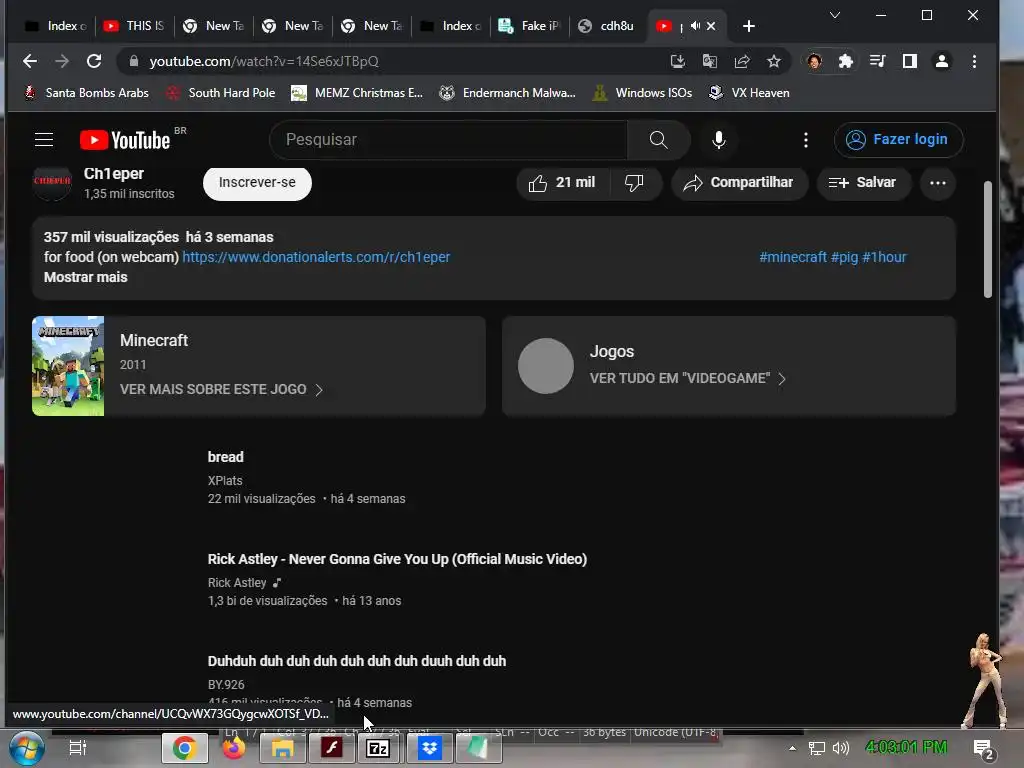Screen dimensions: 1024x768
Task: Open Minecraft game thumbnail card
Action: (68, 366)
